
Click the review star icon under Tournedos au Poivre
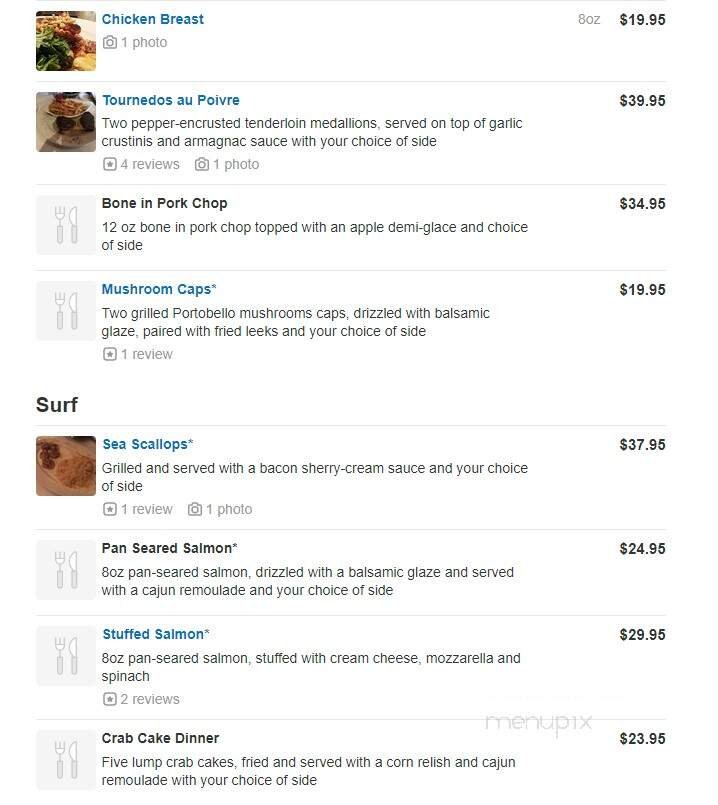[x=110, y=165]
